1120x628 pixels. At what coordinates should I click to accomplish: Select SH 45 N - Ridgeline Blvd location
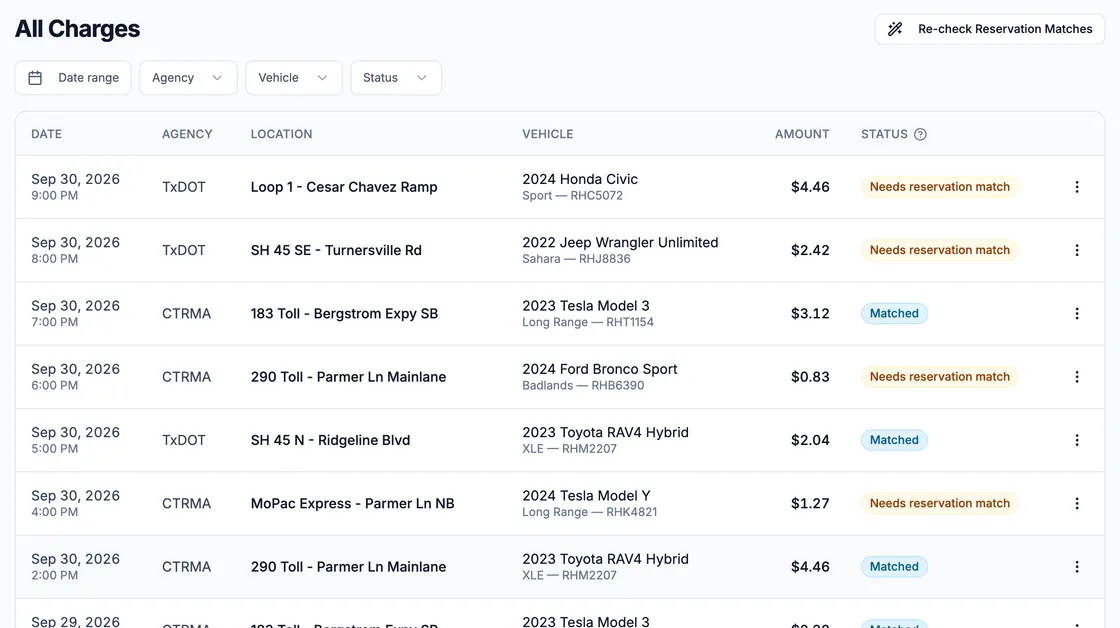tap(330, 440)
